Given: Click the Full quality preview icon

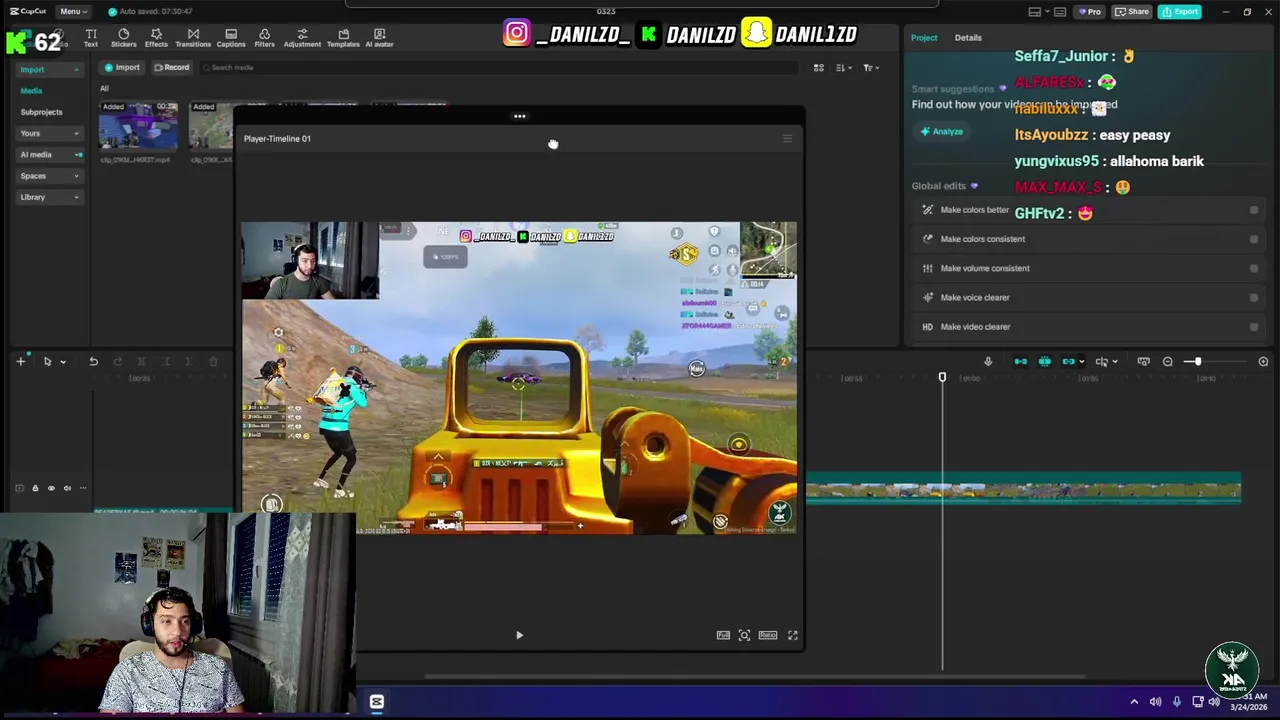Looking at the screenshot, I should tap(723, 635).
